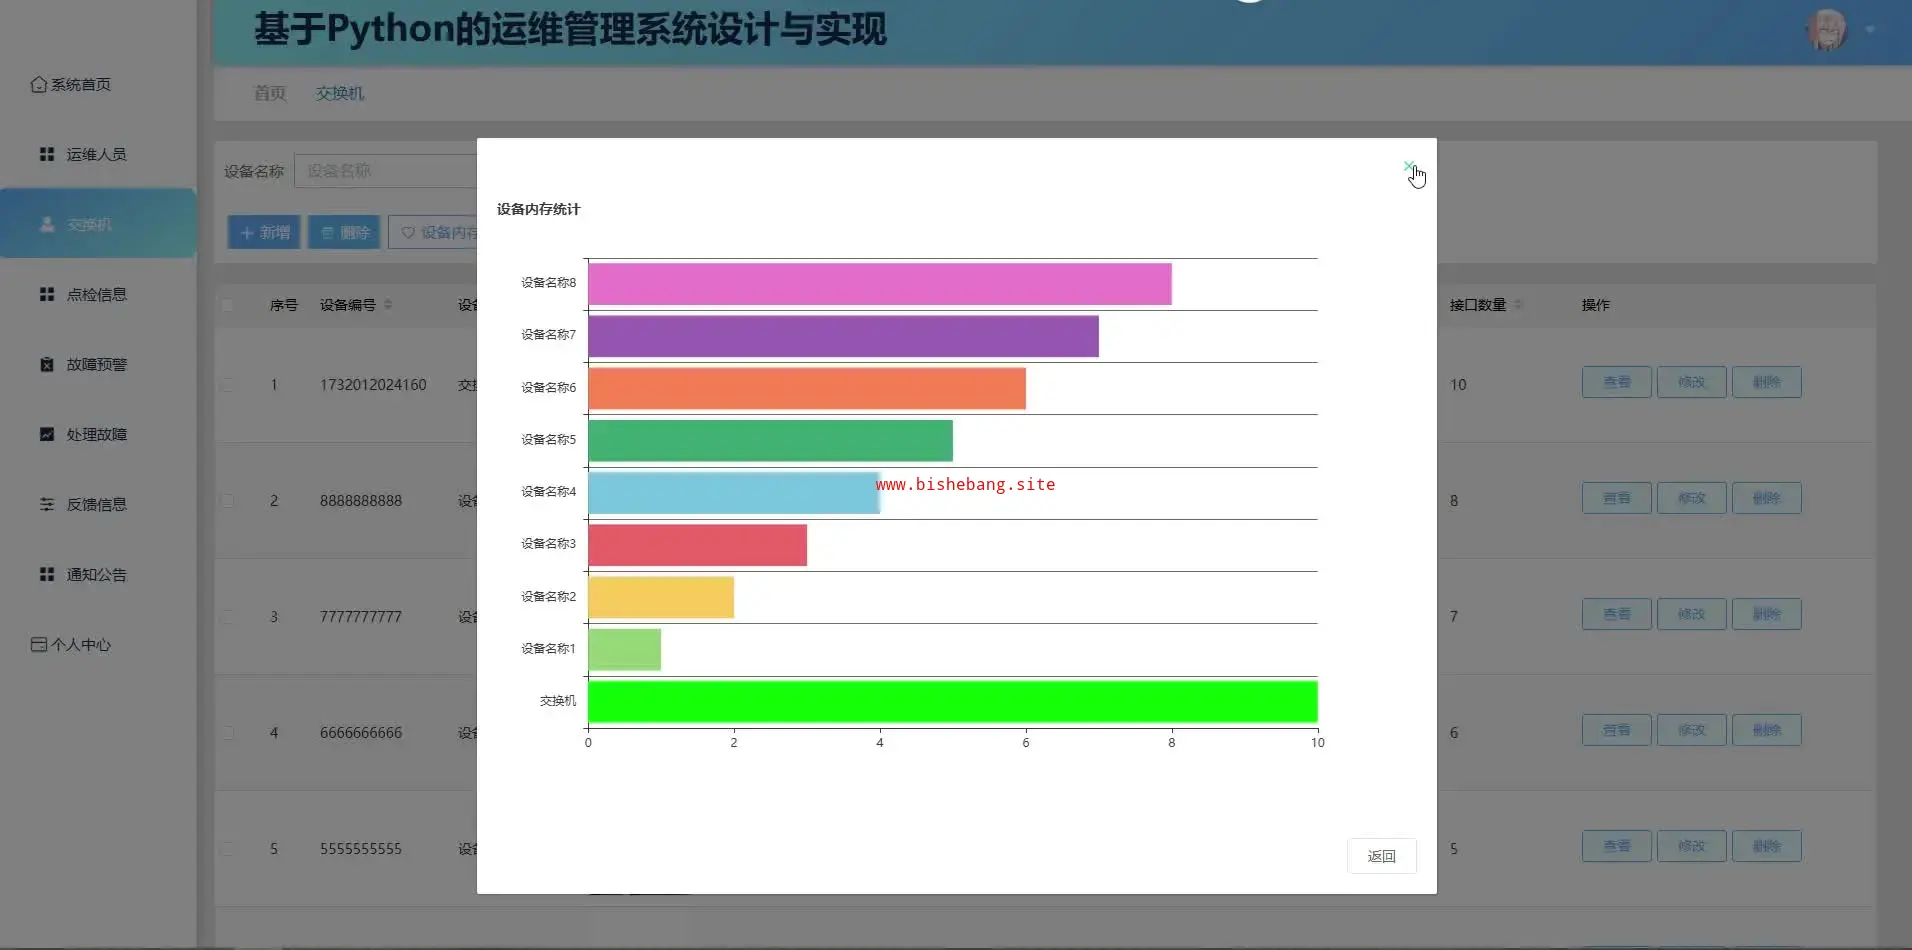Click 修改 for the row with 5 interfaces
Viewport: 1912px width, 950px height.
pyautogui.click(x=1692, y=846)
